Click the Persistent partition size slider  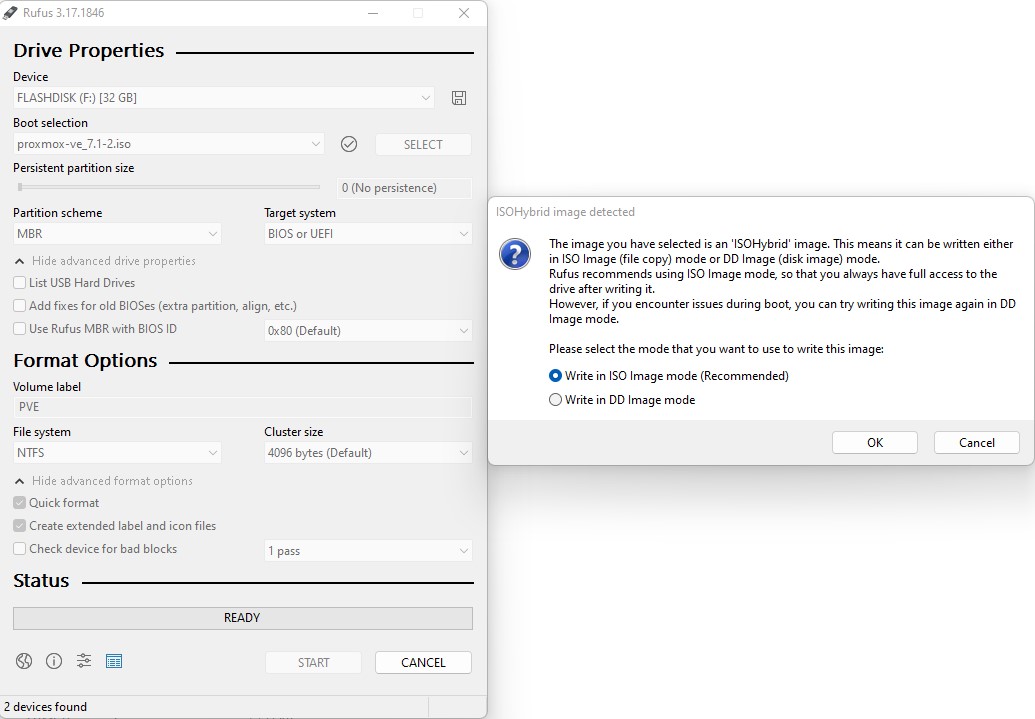tap(169, 188)
